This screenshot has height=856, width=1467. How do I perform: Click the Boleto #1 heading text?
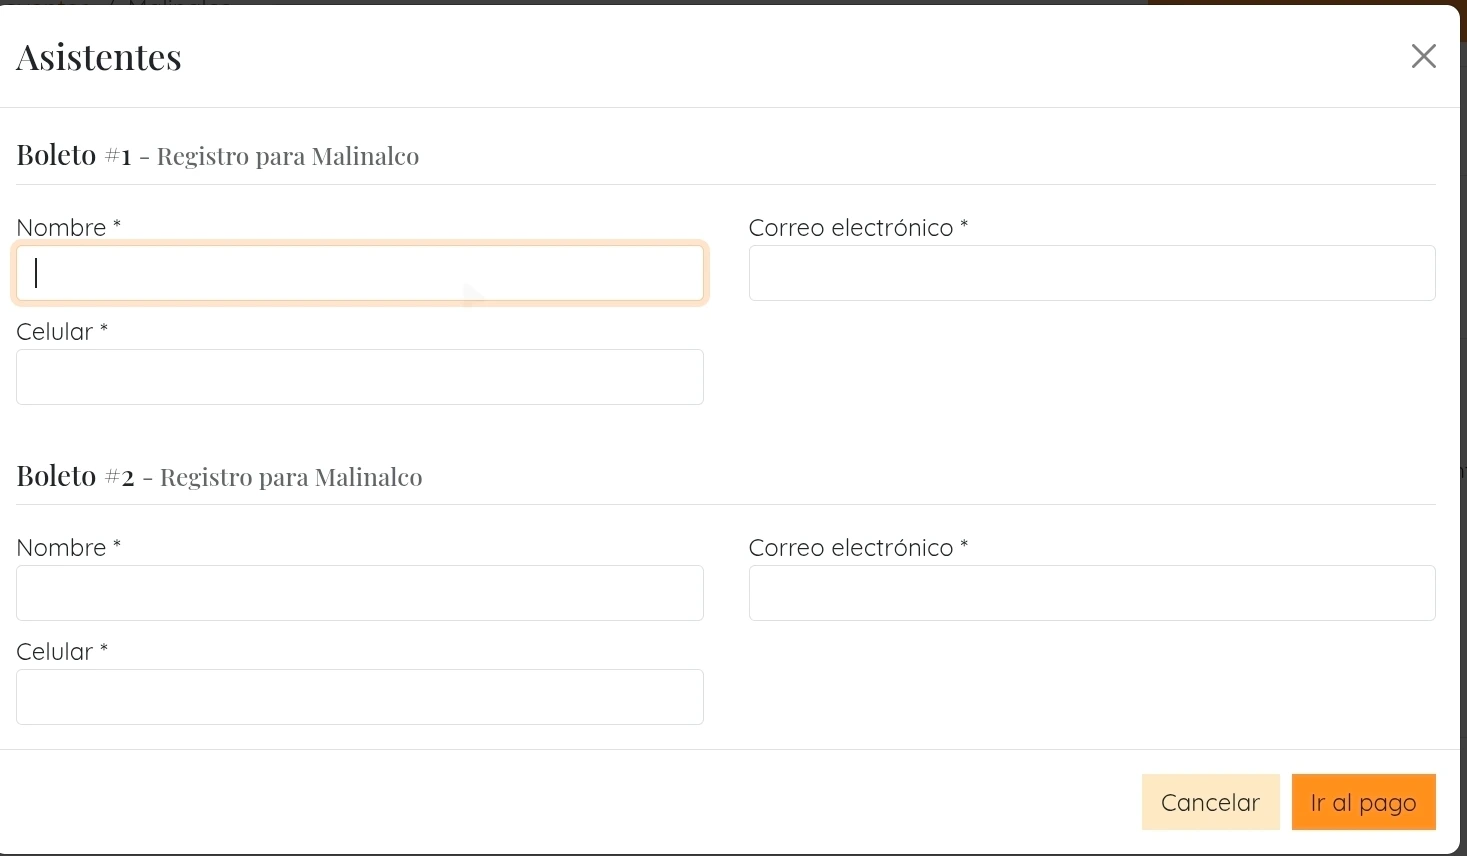click(73, 156)
